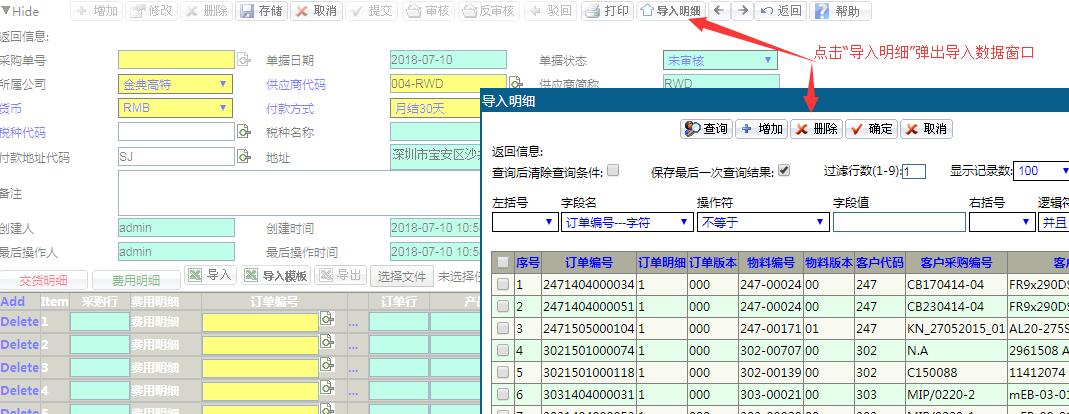Click Delete link for item 3
The width and height of the screenshot is (1069, 414).
[20, 368]
